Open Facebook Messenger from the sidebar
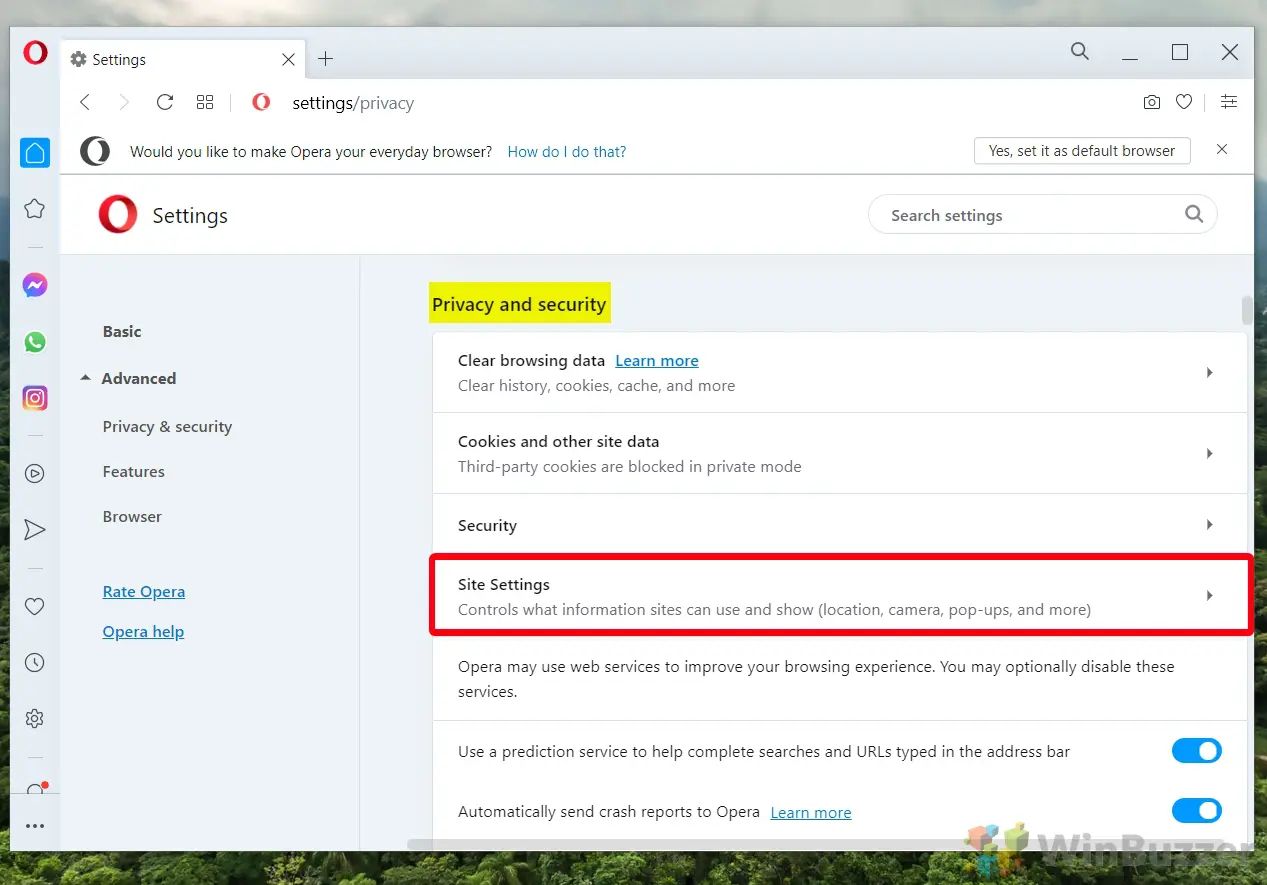1267x885 pixels. coord(35,285)
